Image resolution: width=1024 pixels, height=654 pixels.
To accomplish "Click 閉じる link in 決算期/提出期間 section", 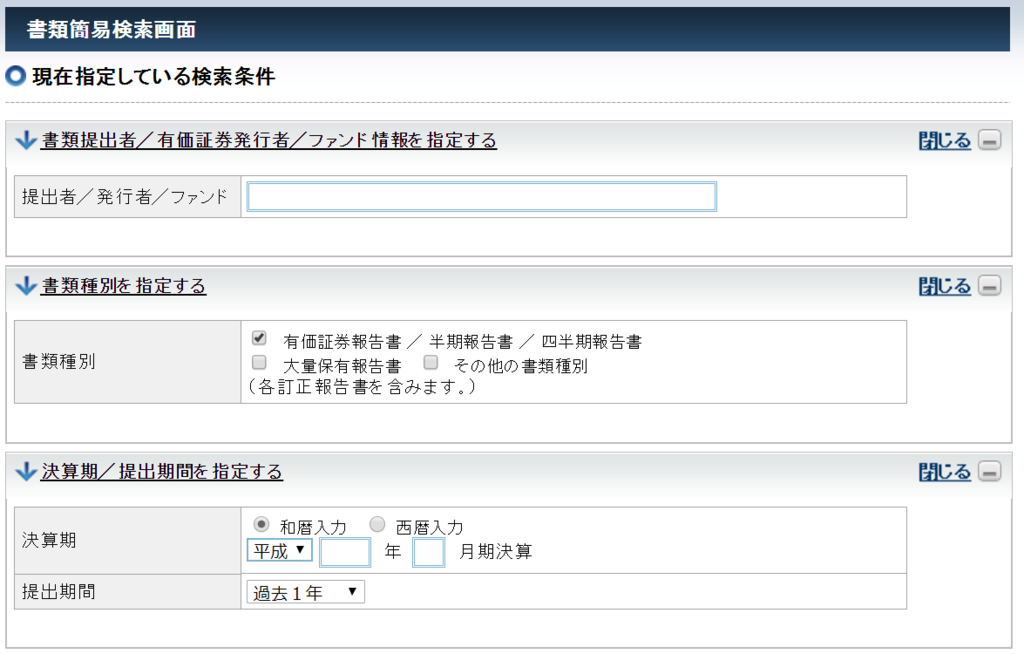I will pos(944,472).
